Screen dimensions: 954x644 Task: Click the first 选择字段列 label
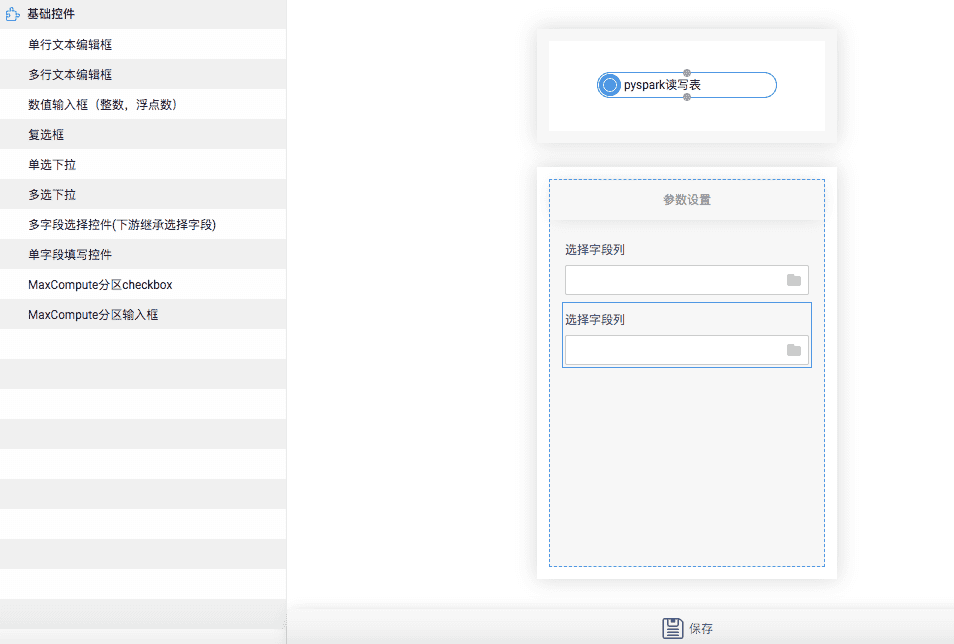click(x=595, y=250)
